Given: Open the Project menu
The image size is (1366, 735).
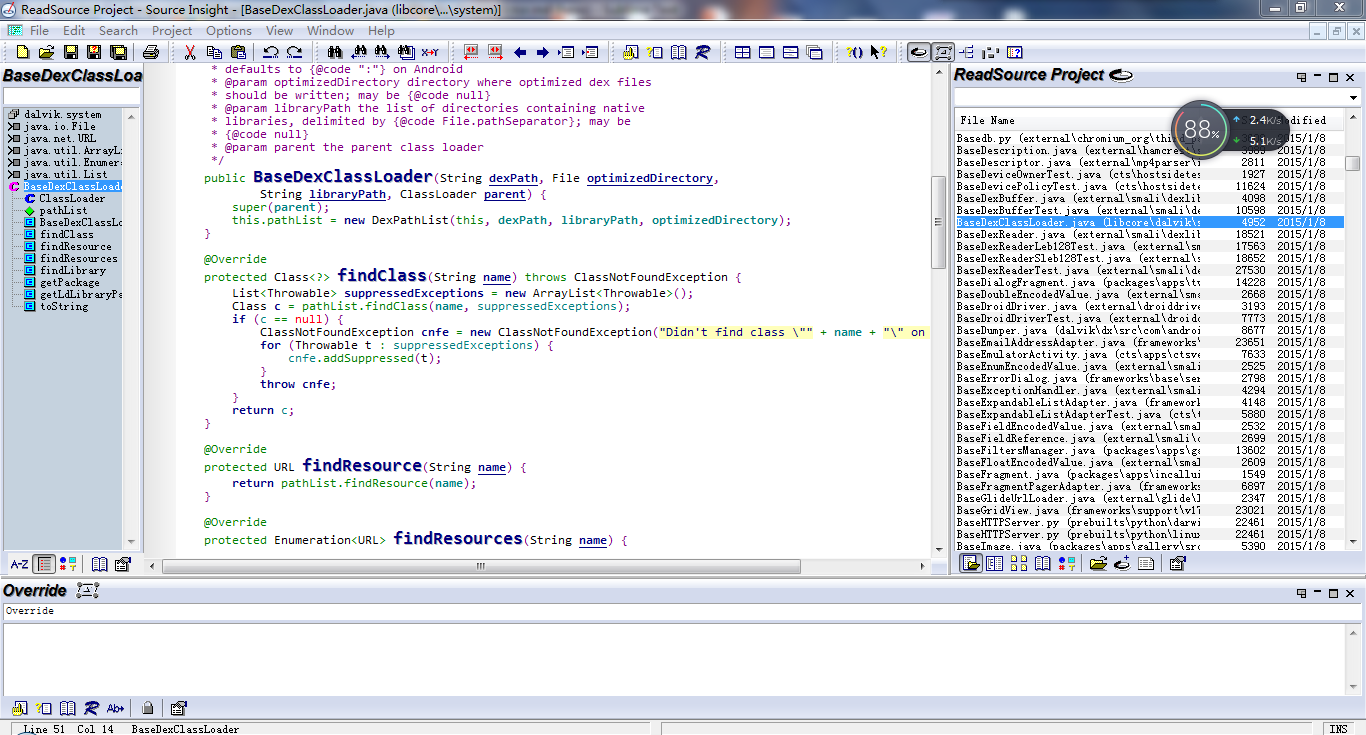Looking at the screenshot, I should 172,31.
